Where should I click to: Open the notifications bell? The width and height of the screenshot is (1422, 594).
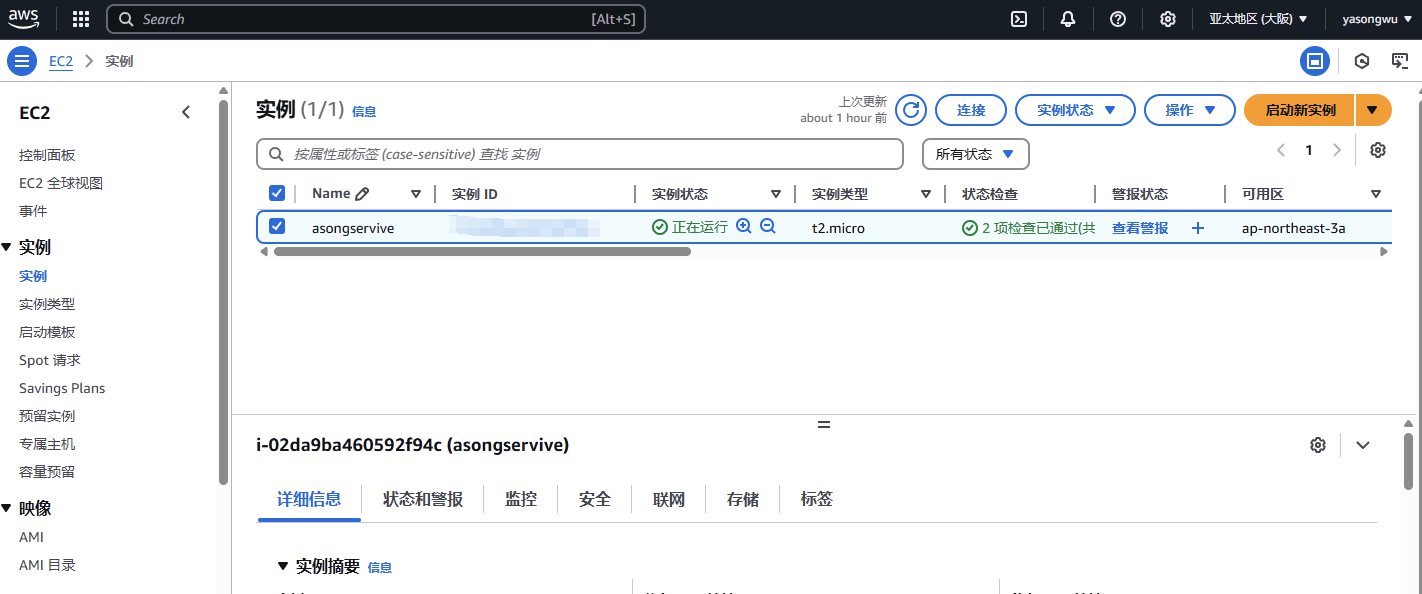click(1068, 19)
